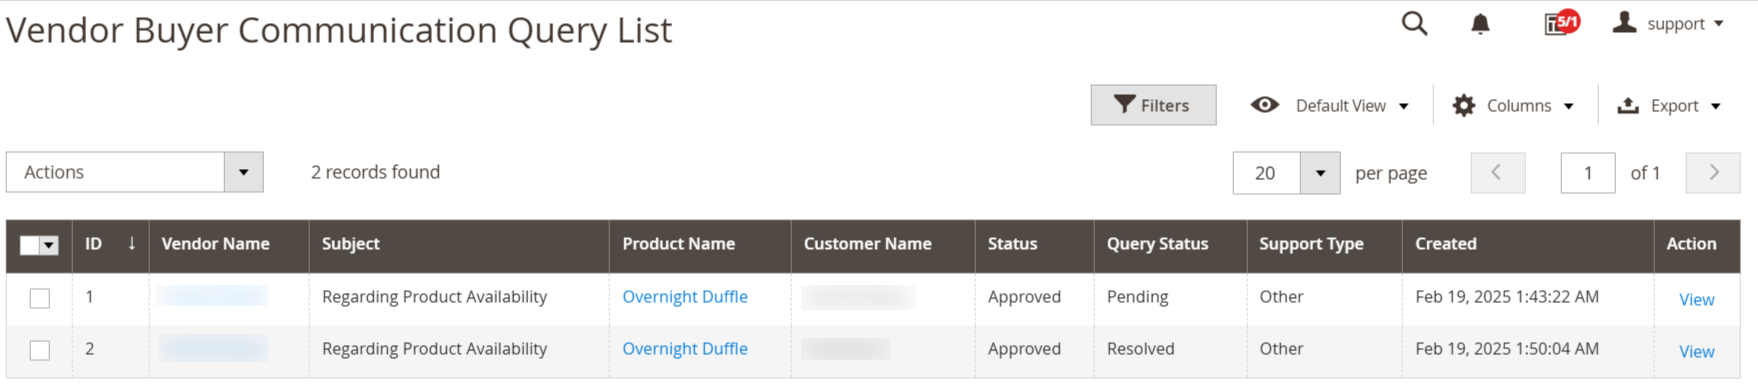Viewport: 1758px width, 391px height.
Task: Select checkbox for query ID 1
Action: point(40,298)
